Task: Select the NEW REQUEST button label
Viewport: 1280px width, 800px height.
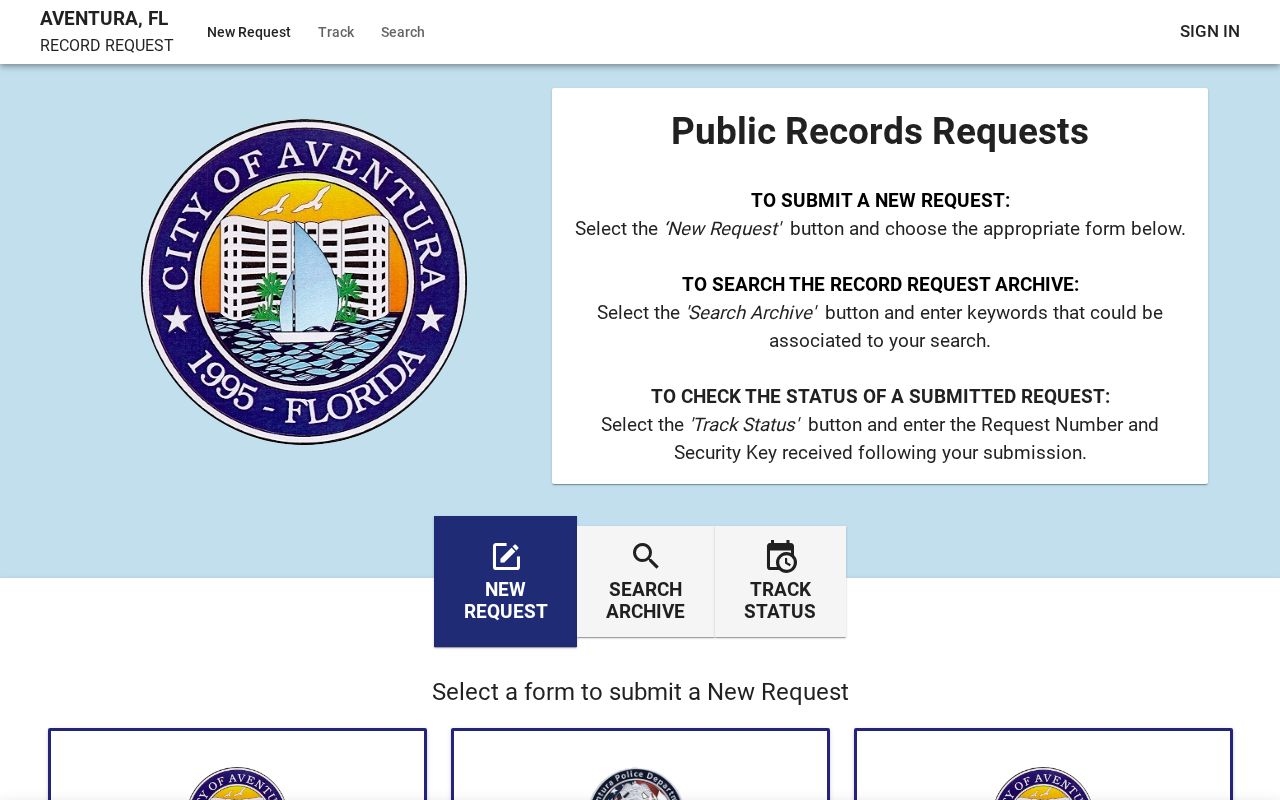Action: coord(505,600)
